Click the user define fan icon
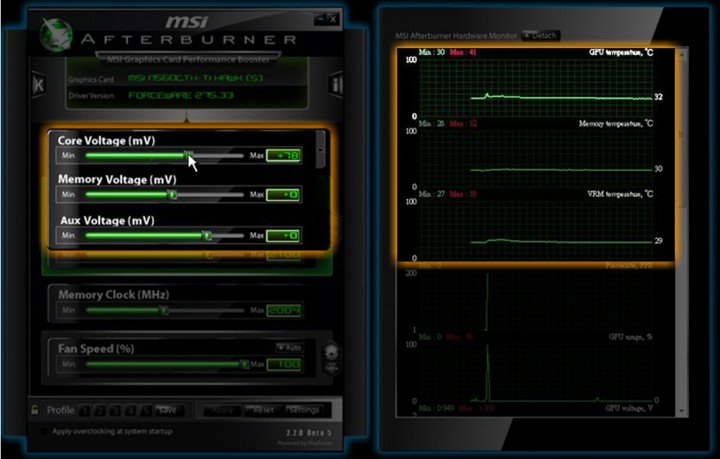Screen dimensions: 720x459 [331, 358]
